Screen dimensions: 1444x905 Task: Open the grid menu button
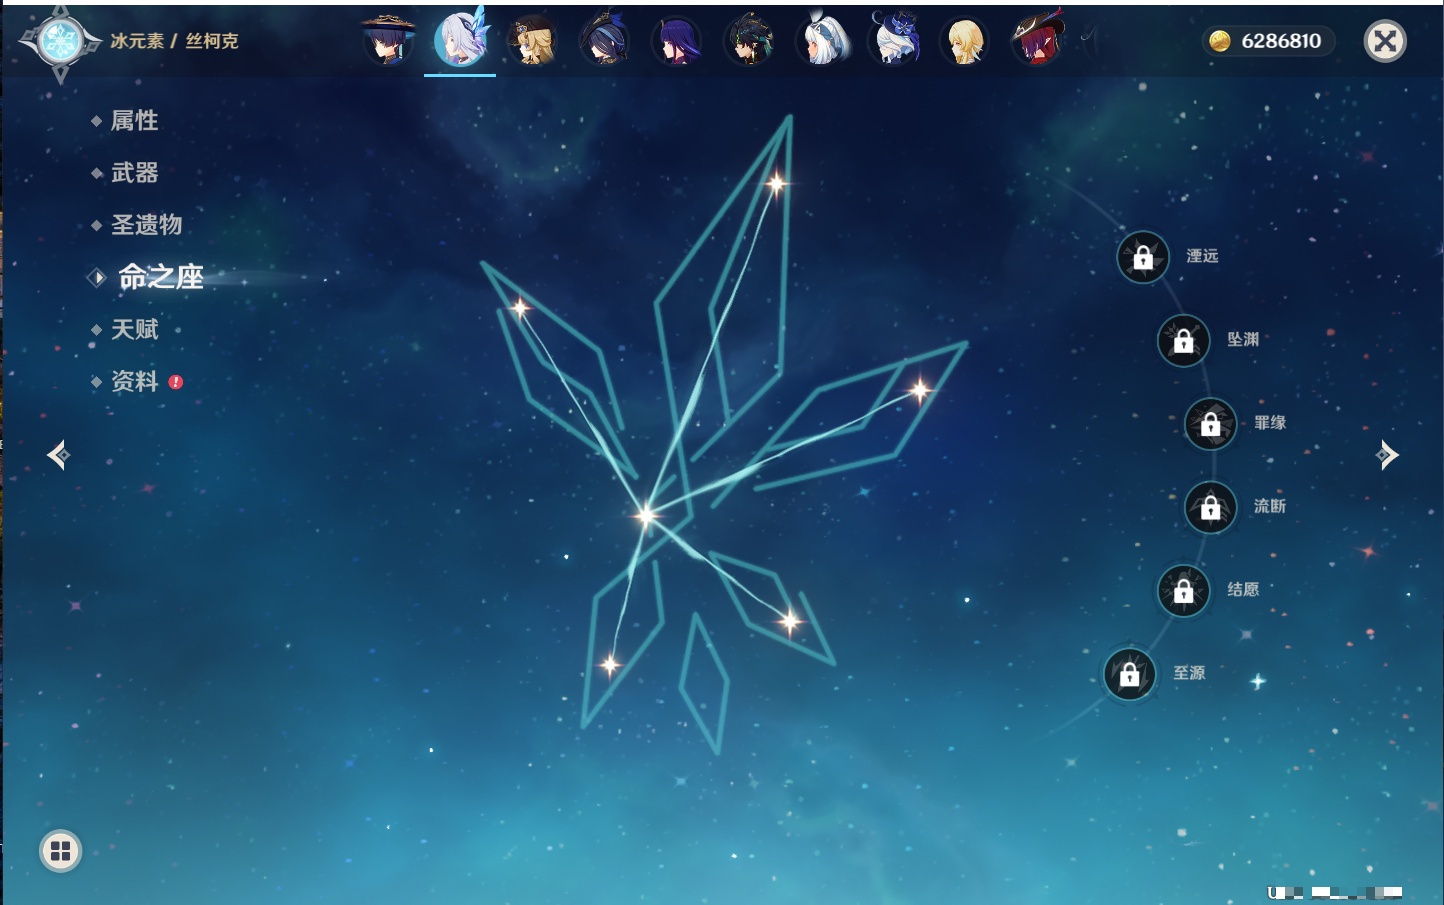pos(60,851)
